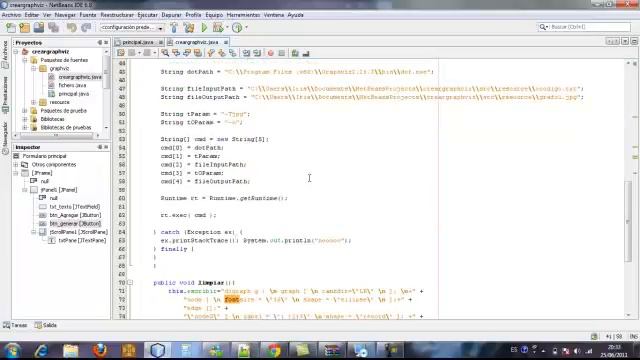Minimize the Inspector panel

(x=100, y=147)
